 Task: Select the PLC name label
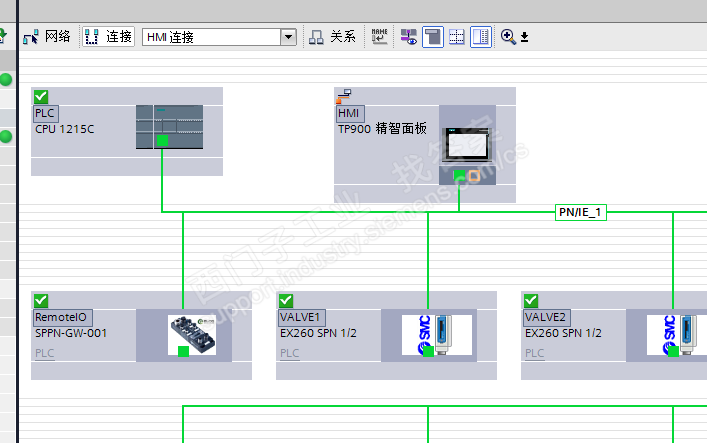(x=45, y=113)
